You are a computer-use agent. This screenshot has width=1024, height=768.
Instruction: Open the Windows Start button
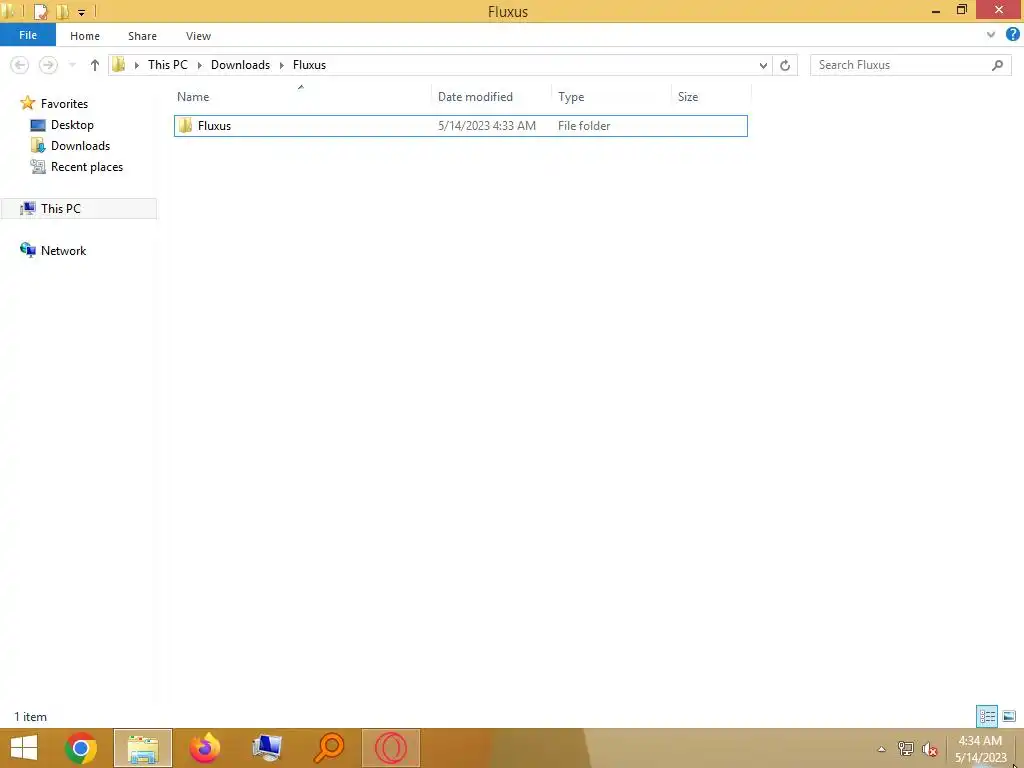(x=24, y=748)
